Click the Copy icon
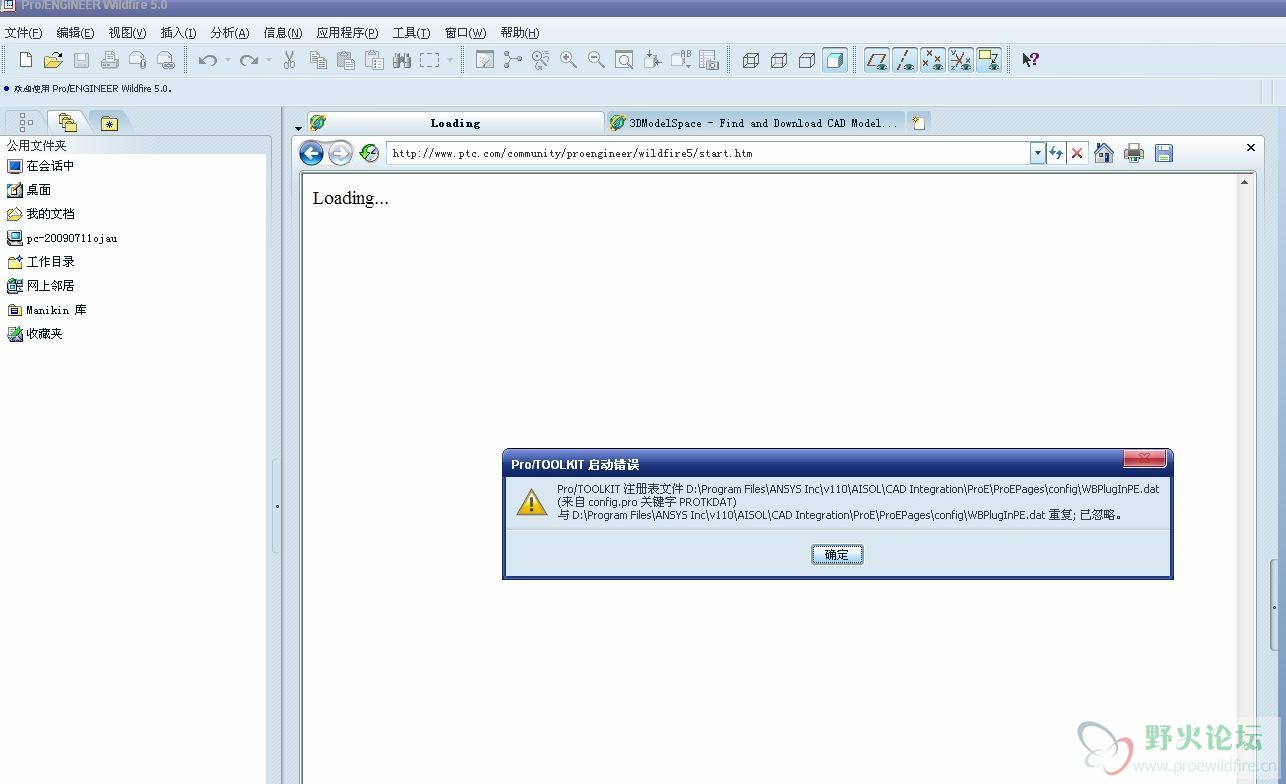 coord(318,60)
